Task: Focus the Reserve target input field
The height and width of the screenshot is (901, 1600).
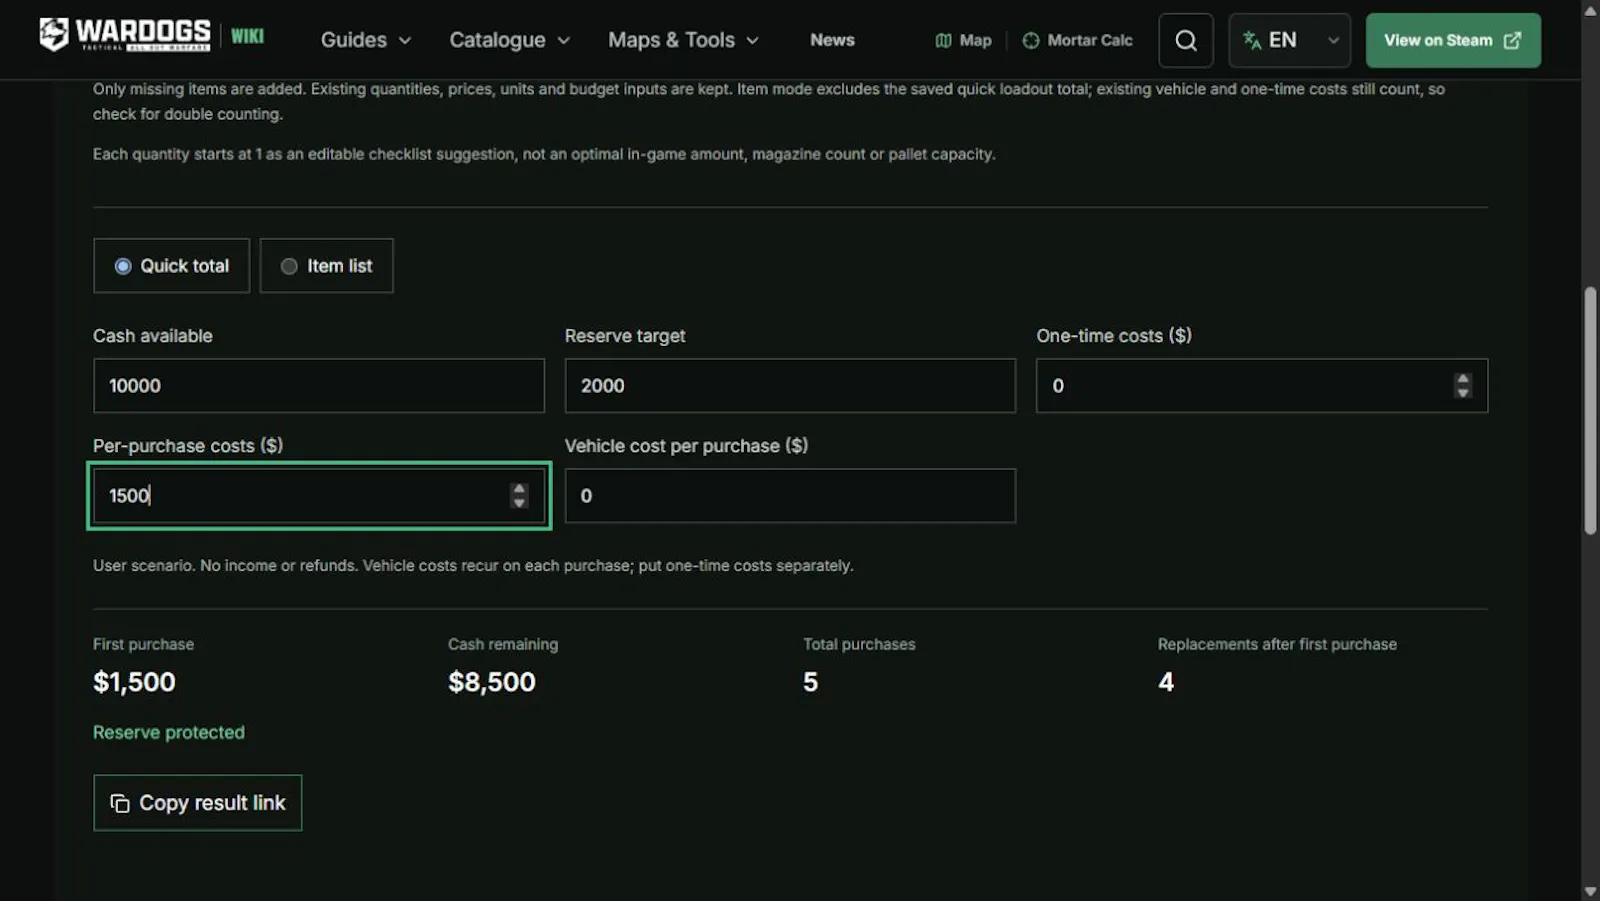Action: pyautogui.click(x=790, y=386)
